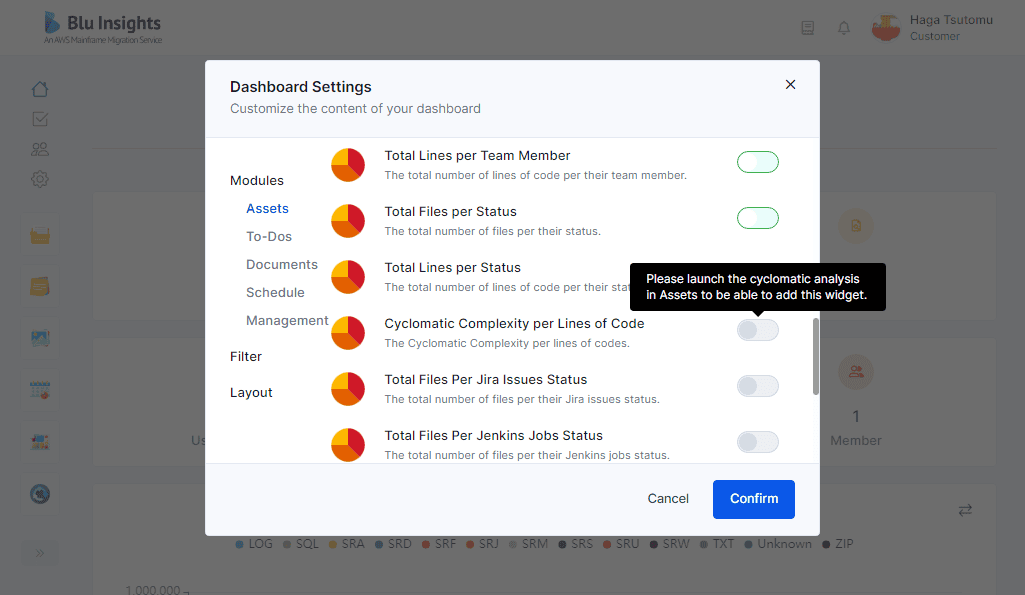Click the ZIP legend entry

(837, 544)
